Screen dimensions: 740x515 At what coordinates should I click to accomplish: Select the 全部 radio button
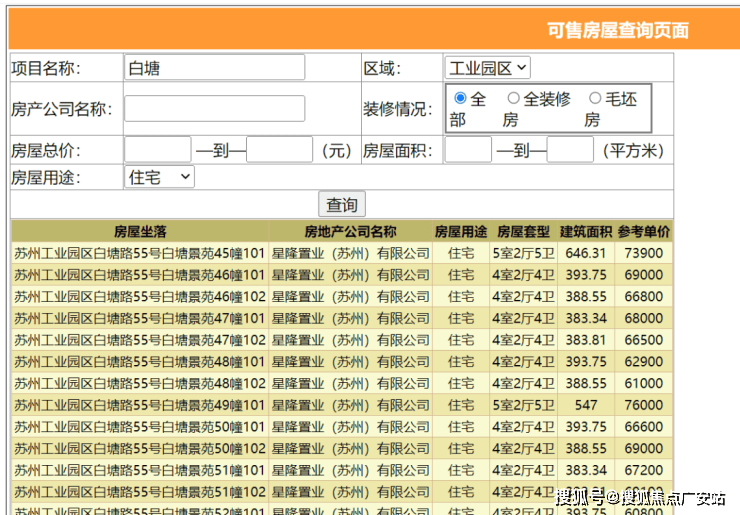(460, 98)
